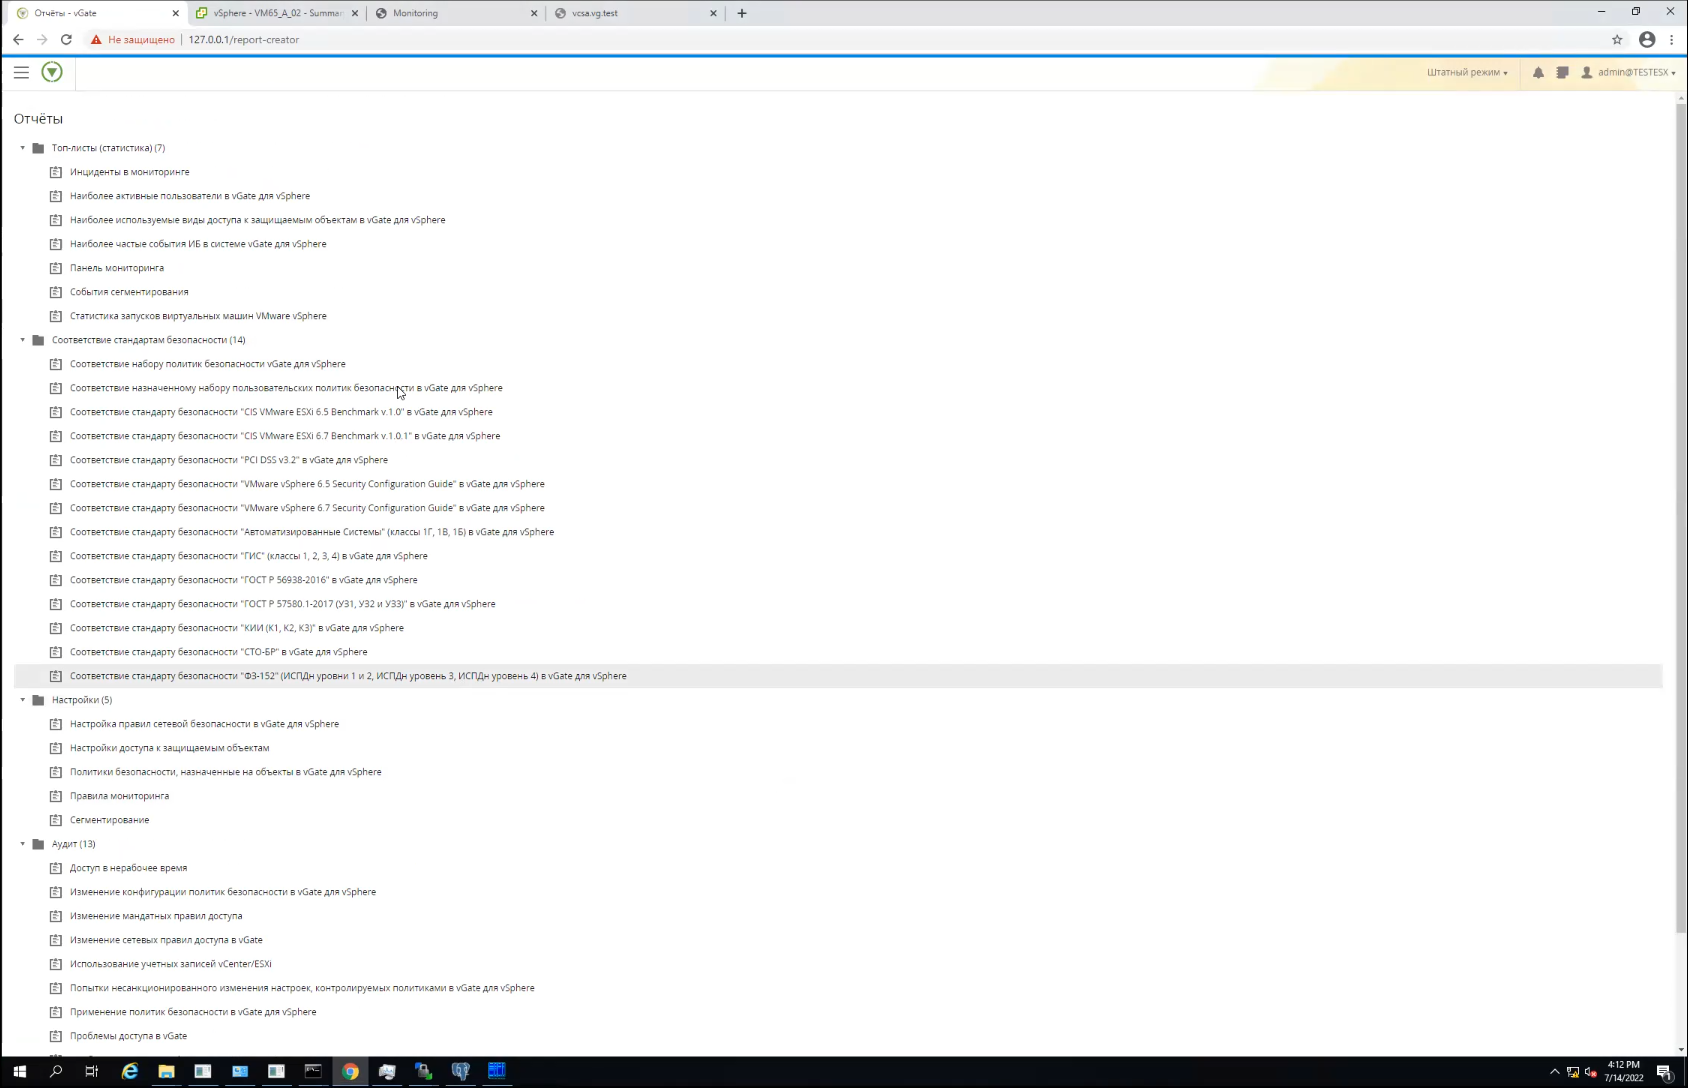The width and height of the screenshot is (1688, 1088).
Task: Open the notifications bell
Action: [x=1538, y=72]
